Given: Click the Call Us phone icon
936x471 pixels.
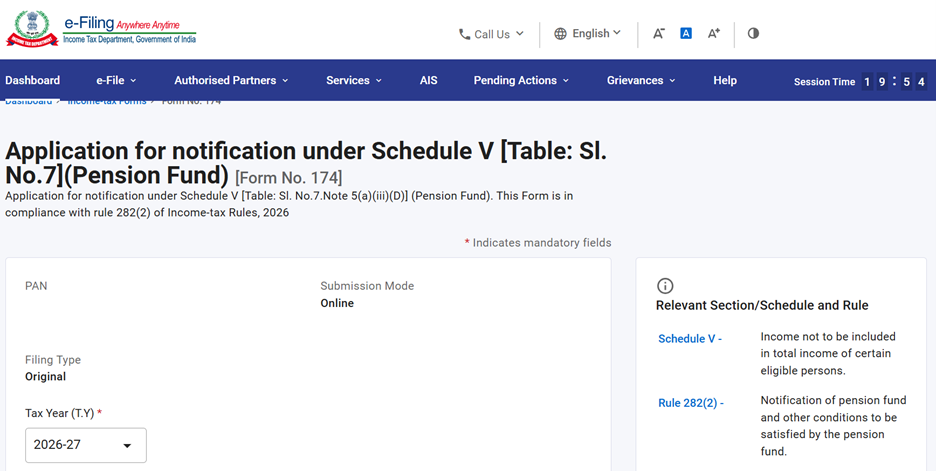Looking at the screenshot, I should point(464,34).
